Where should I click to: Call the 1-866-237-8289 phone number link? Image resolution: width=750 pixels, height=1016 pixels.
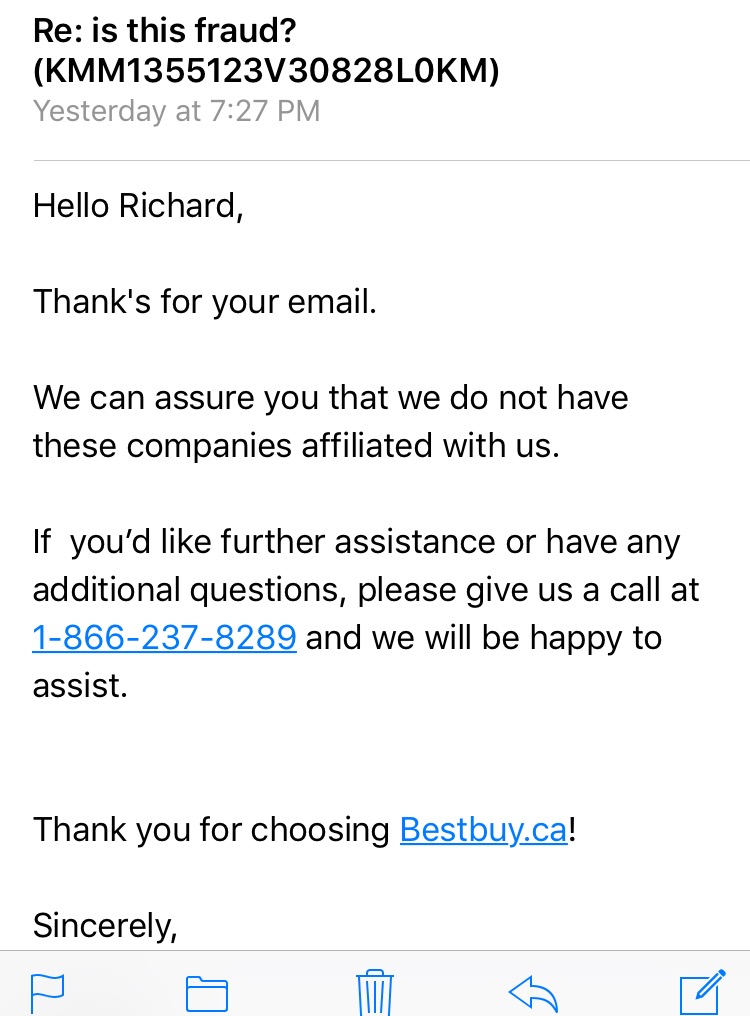pyautogui.click(x=165, y=638)
